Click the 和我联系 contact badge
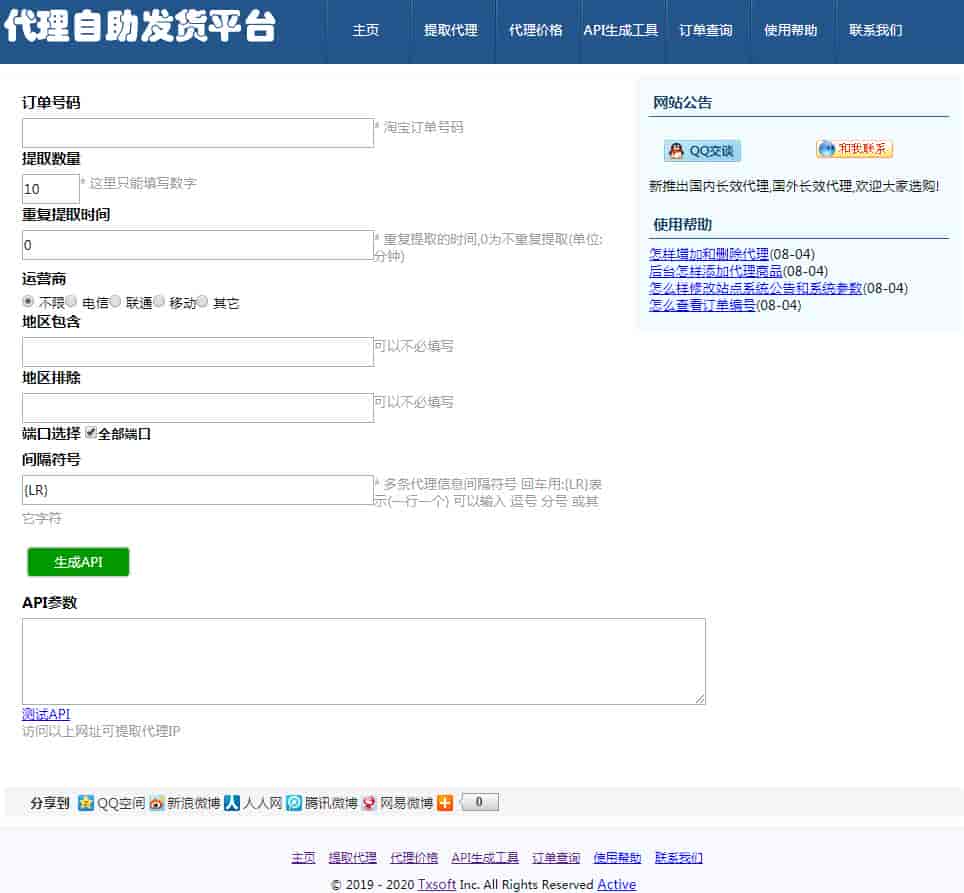The image size is (964, 893). pyautogui.click(x=854, y=149)
